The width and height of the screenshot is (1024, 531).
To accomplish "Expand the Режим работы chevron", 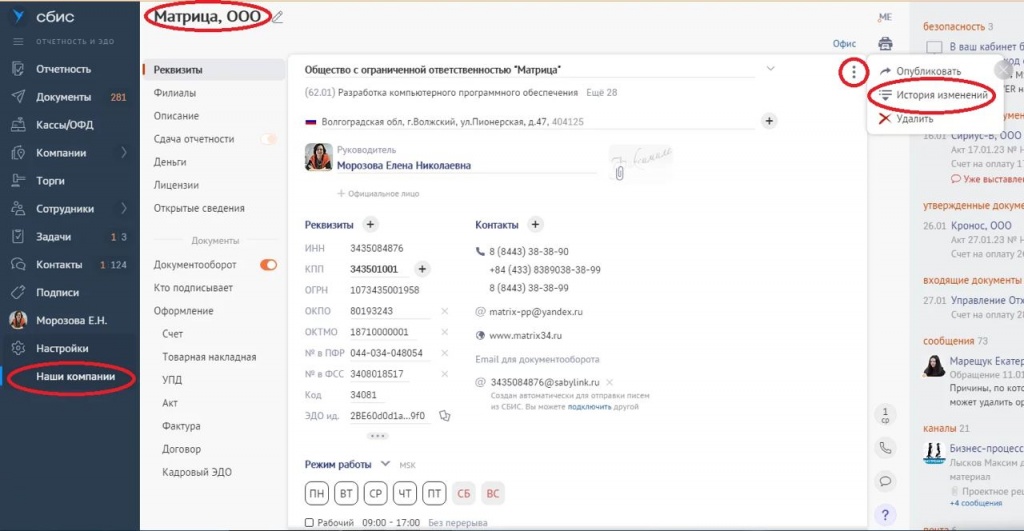I will (x=385, y=464).
